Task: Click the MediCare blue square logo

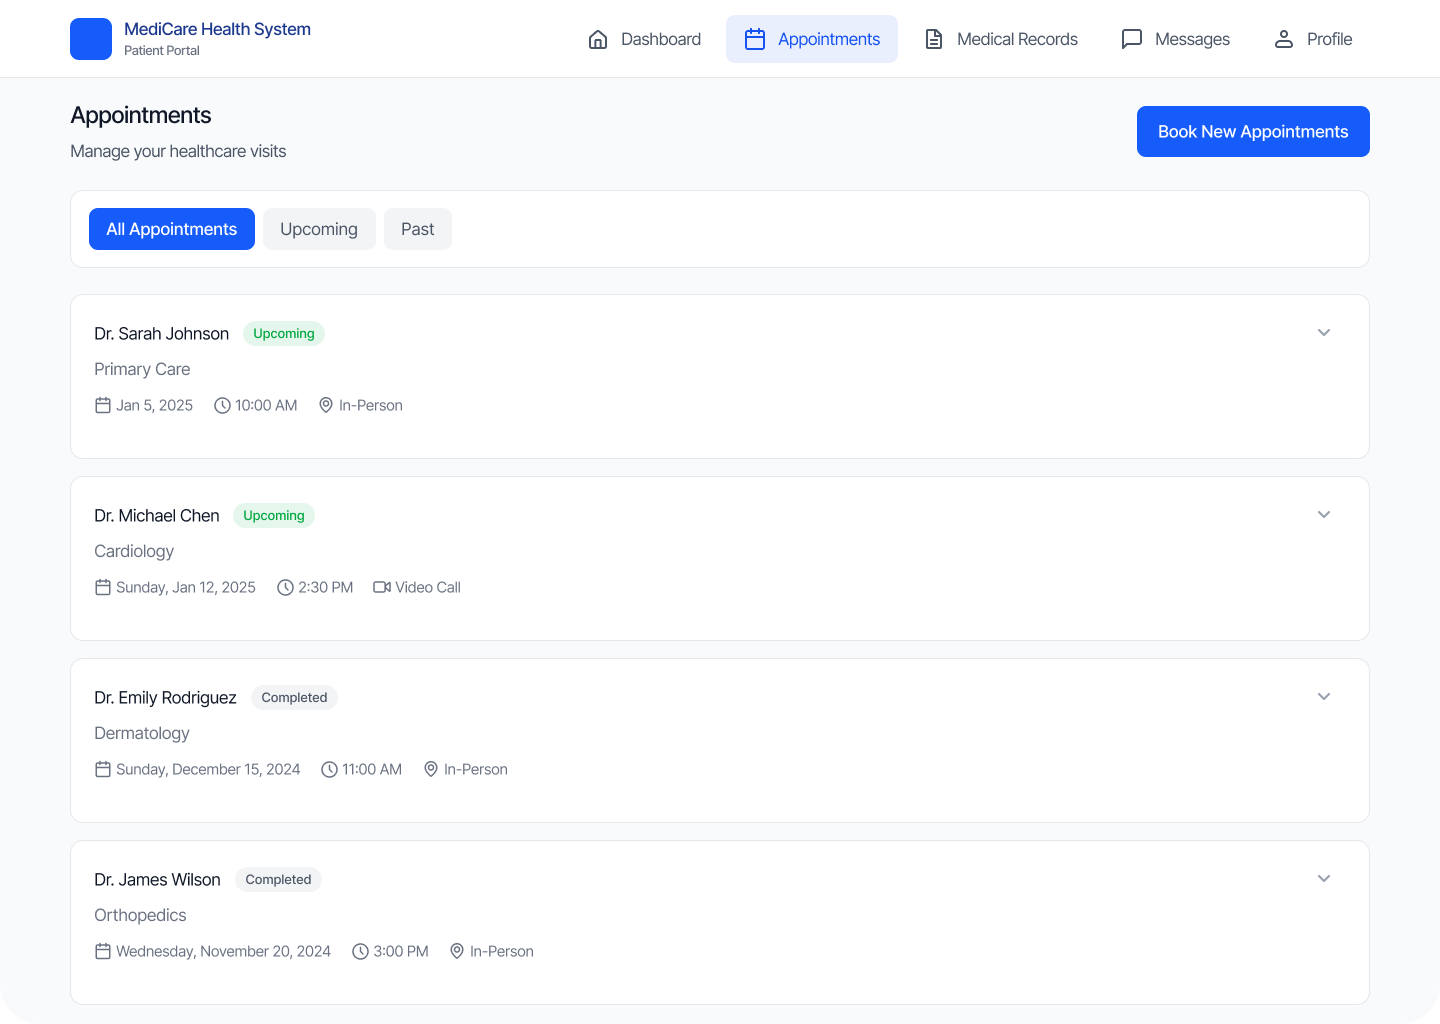Action: pos(91,39)
